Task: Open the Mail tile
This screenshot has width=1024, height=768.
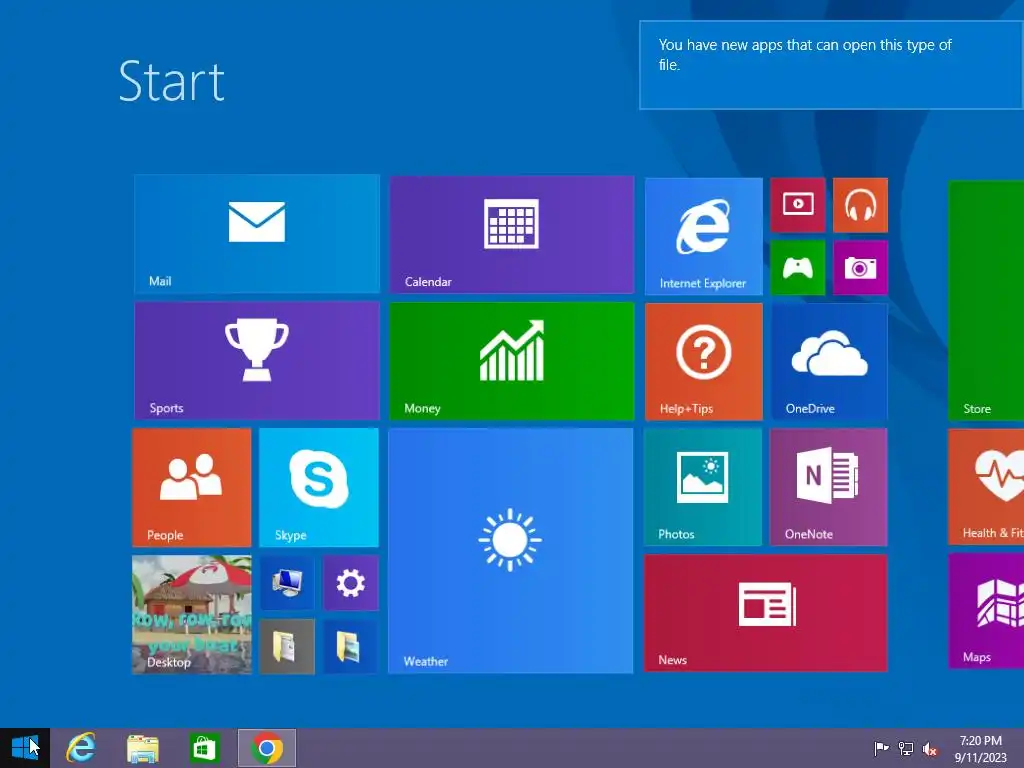Action: (257, 234)
